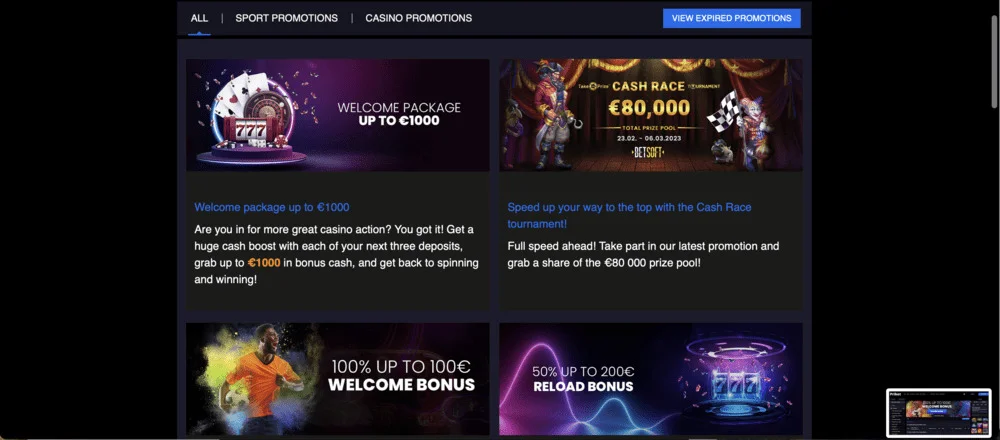Viewport: 1000px width, 440px height.
Task: Click the Betsoft logo on the Cash Race banner
Action: point(649,153)
